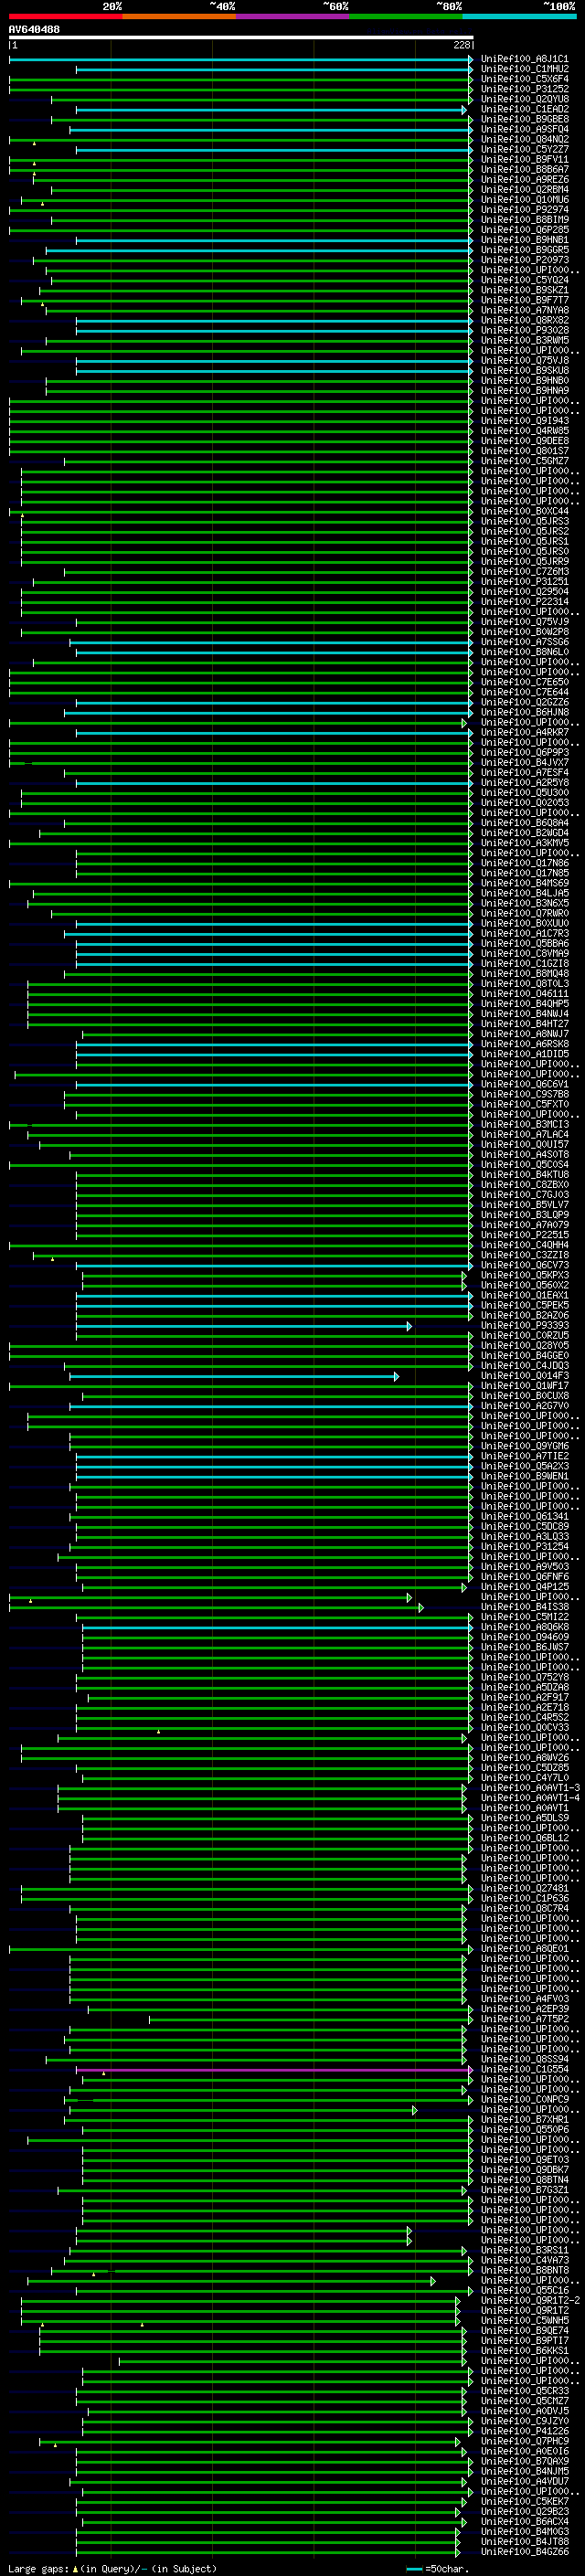Select label UniRef100_P93028

[x=524, y=330]
